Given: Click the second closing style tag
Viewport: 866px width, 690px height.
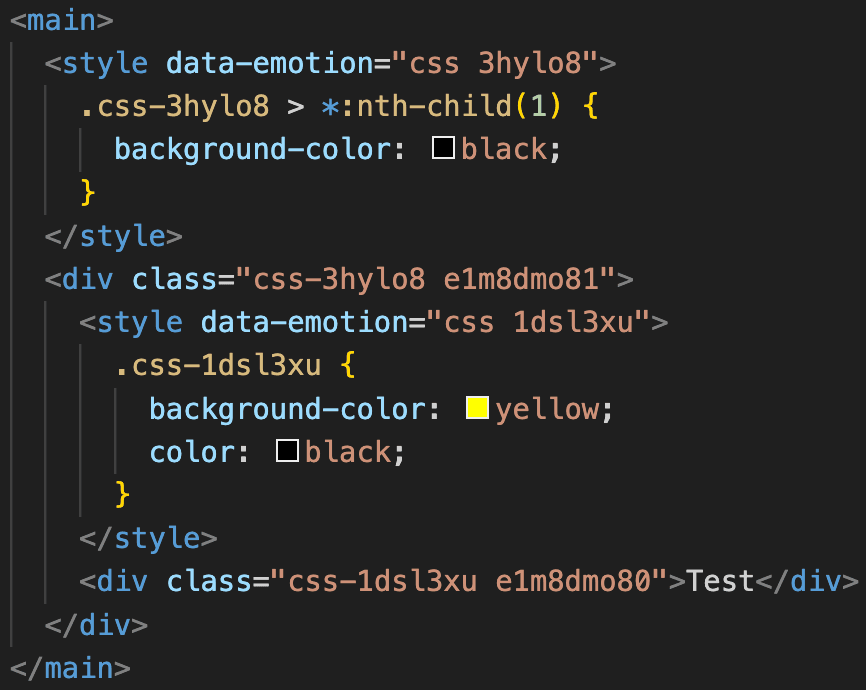Looking at the screenshot, I should [x=148, y=538].
